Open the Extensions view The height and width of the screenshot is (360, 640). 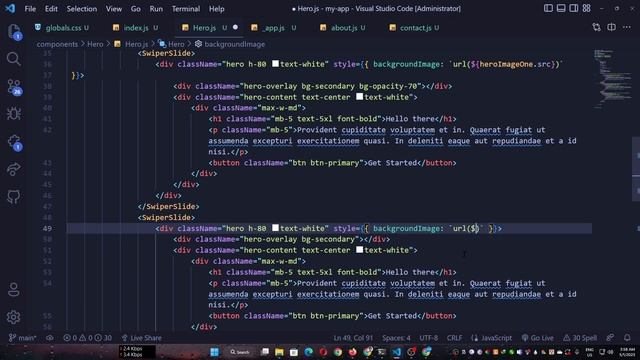click(x=14, y=142)
